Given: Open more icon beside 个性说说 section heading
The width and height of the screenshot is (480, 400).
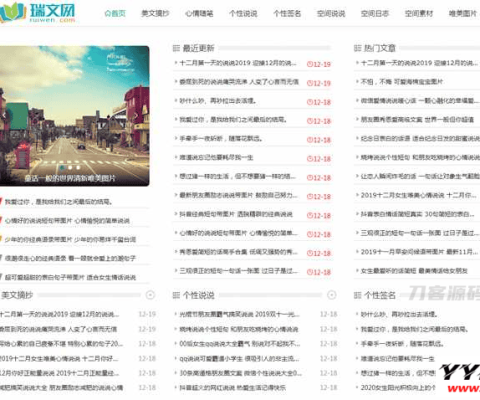Looking at the screenshot, I should point(331,295).
